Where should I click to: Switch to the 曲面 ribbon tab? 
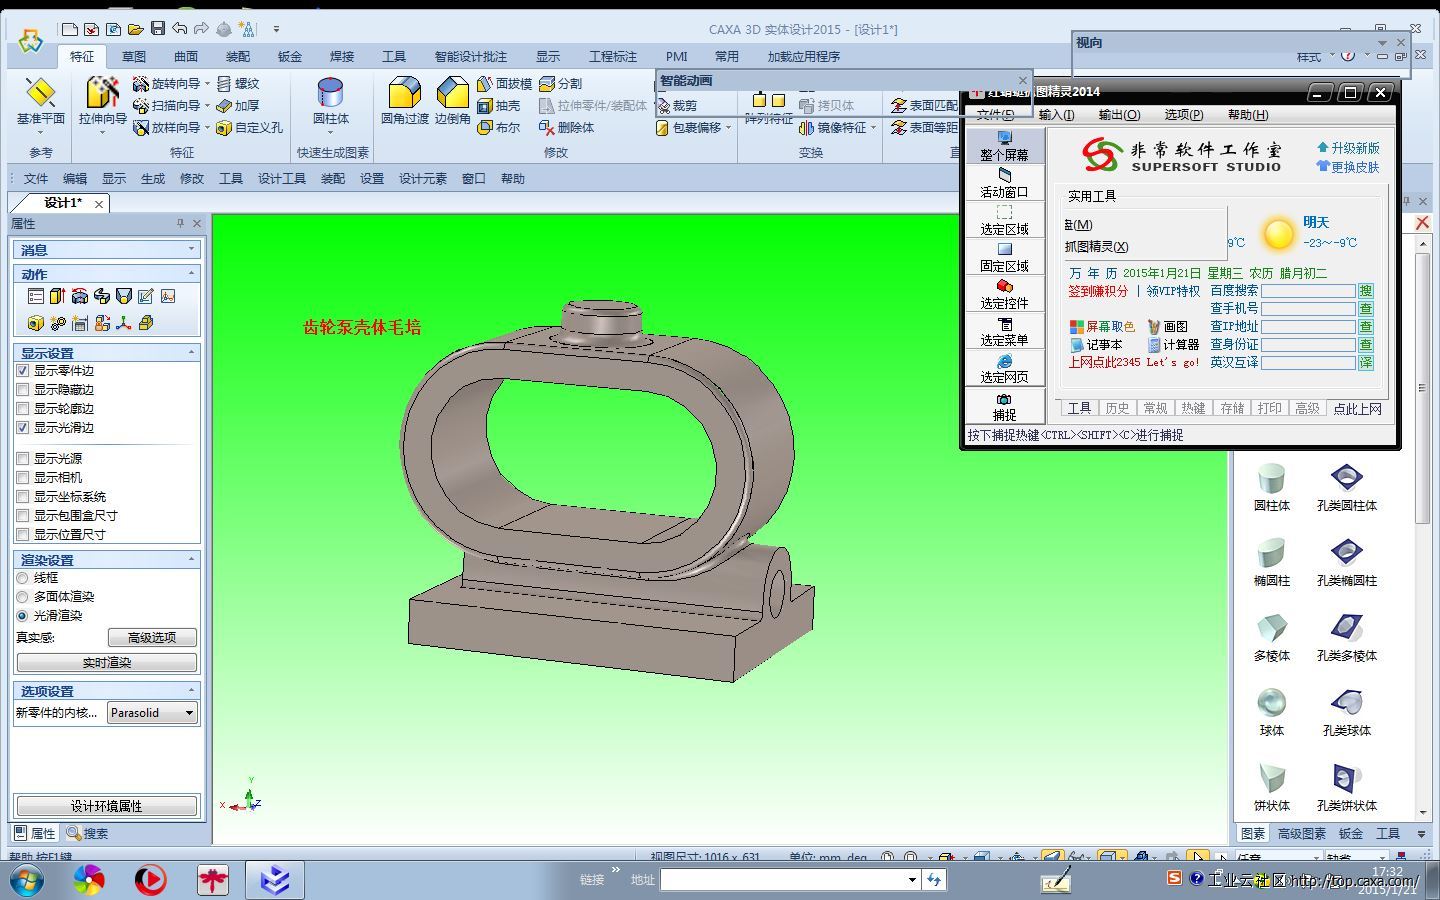point(186,57)
